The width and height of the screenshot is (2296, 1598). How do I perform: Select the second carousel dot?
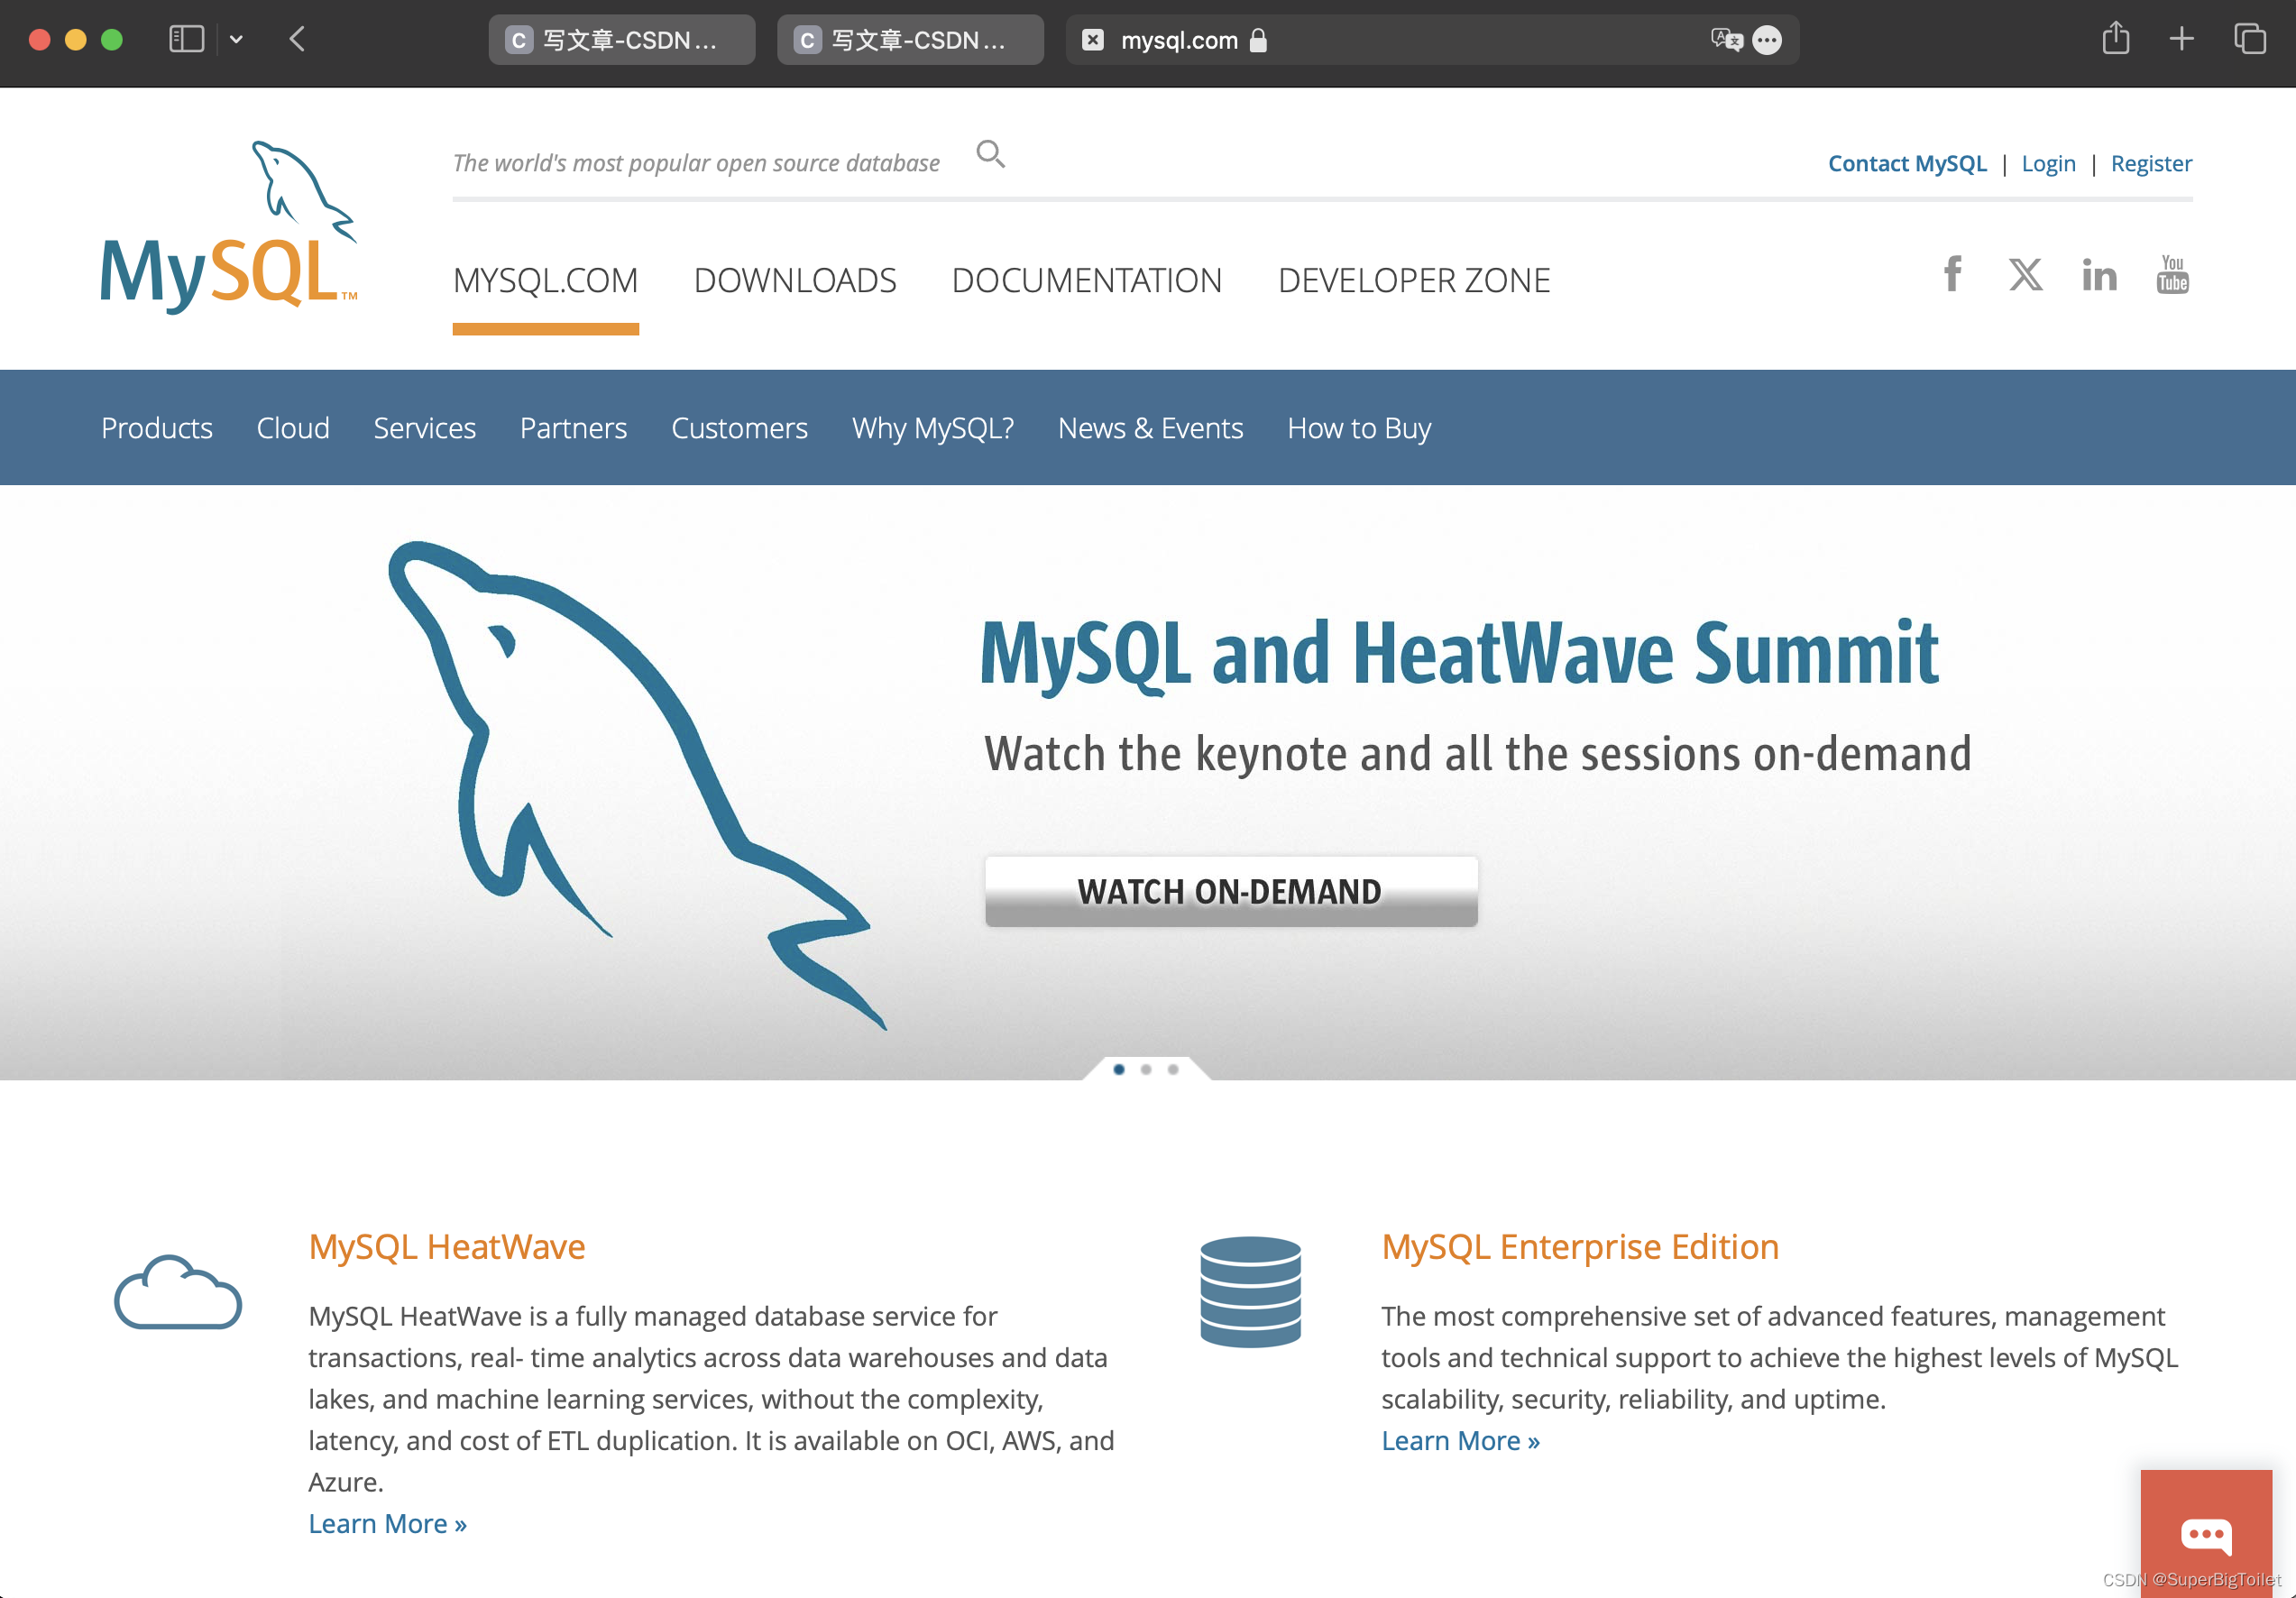tap(1145, 1069)
